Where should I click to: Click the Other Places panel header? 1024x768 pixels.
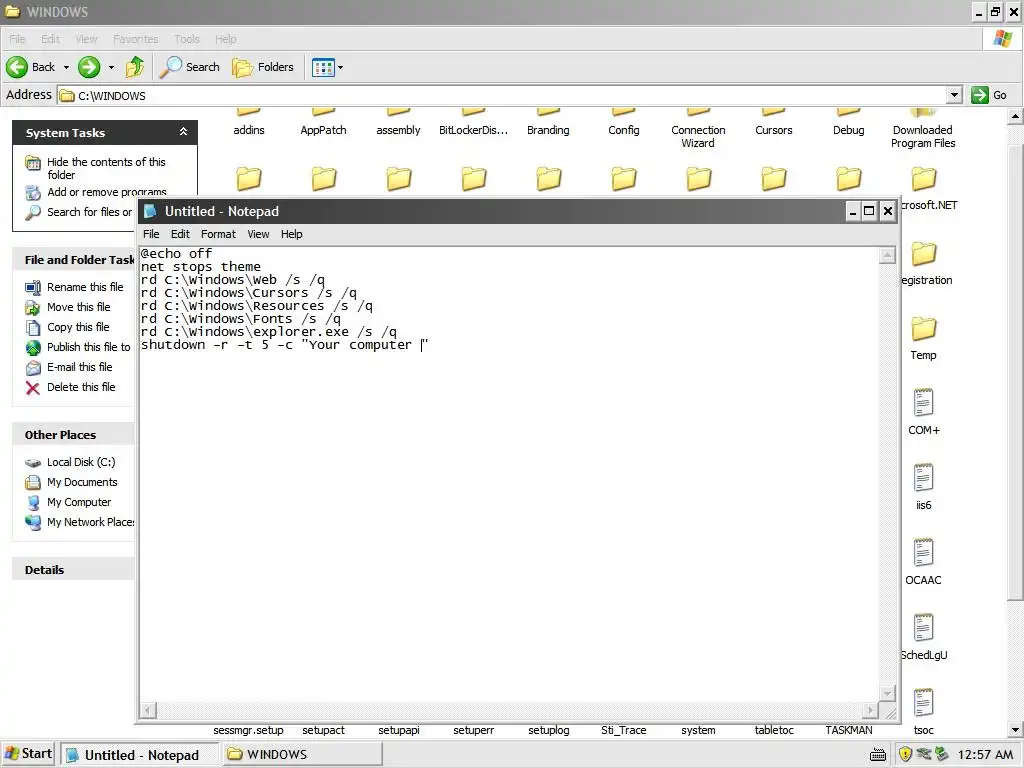click(x=73, y=434)
